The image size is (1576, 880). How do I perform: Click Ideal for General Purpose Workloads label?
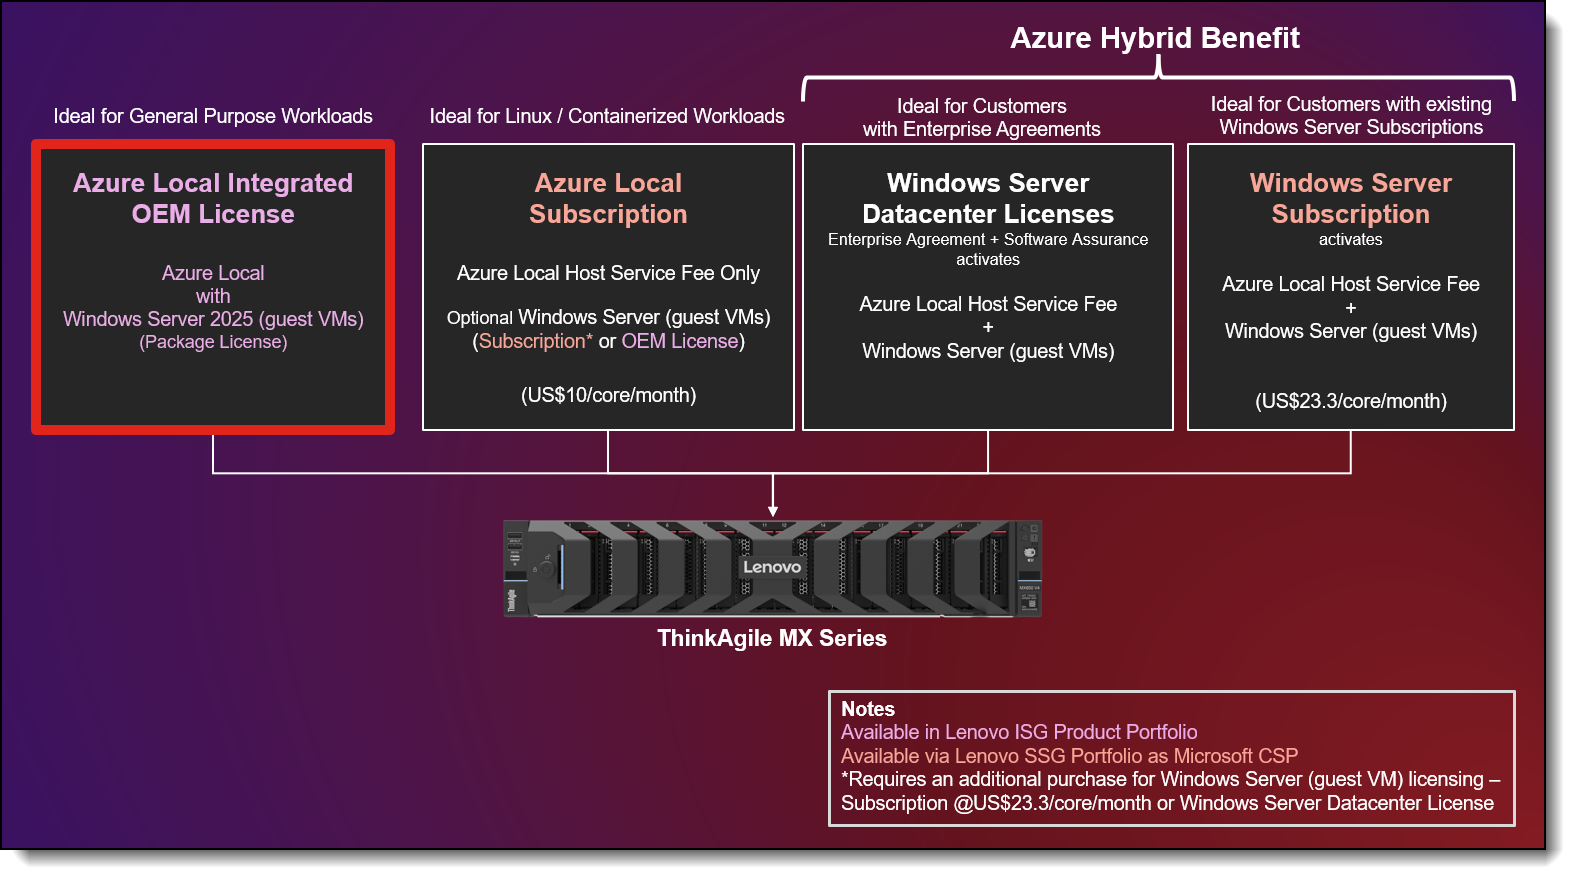point(213,116)
